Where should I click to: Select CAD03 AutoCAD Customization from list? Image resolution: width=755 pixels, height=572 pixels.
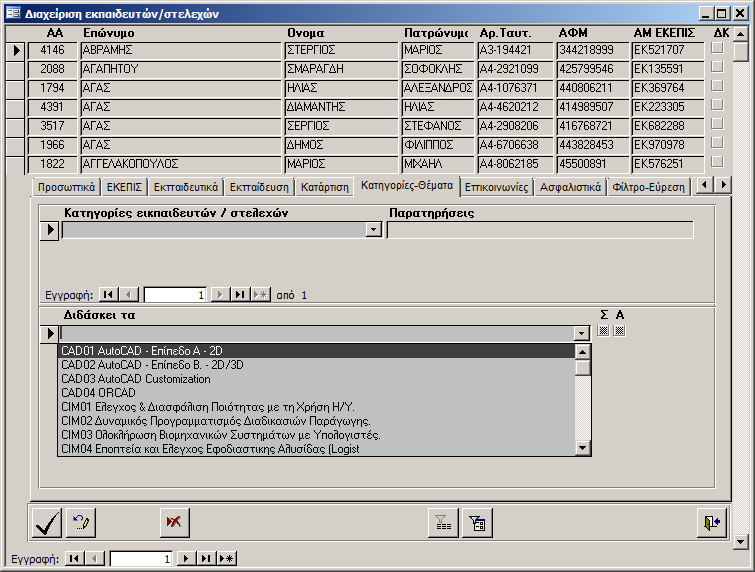(136, 379)
